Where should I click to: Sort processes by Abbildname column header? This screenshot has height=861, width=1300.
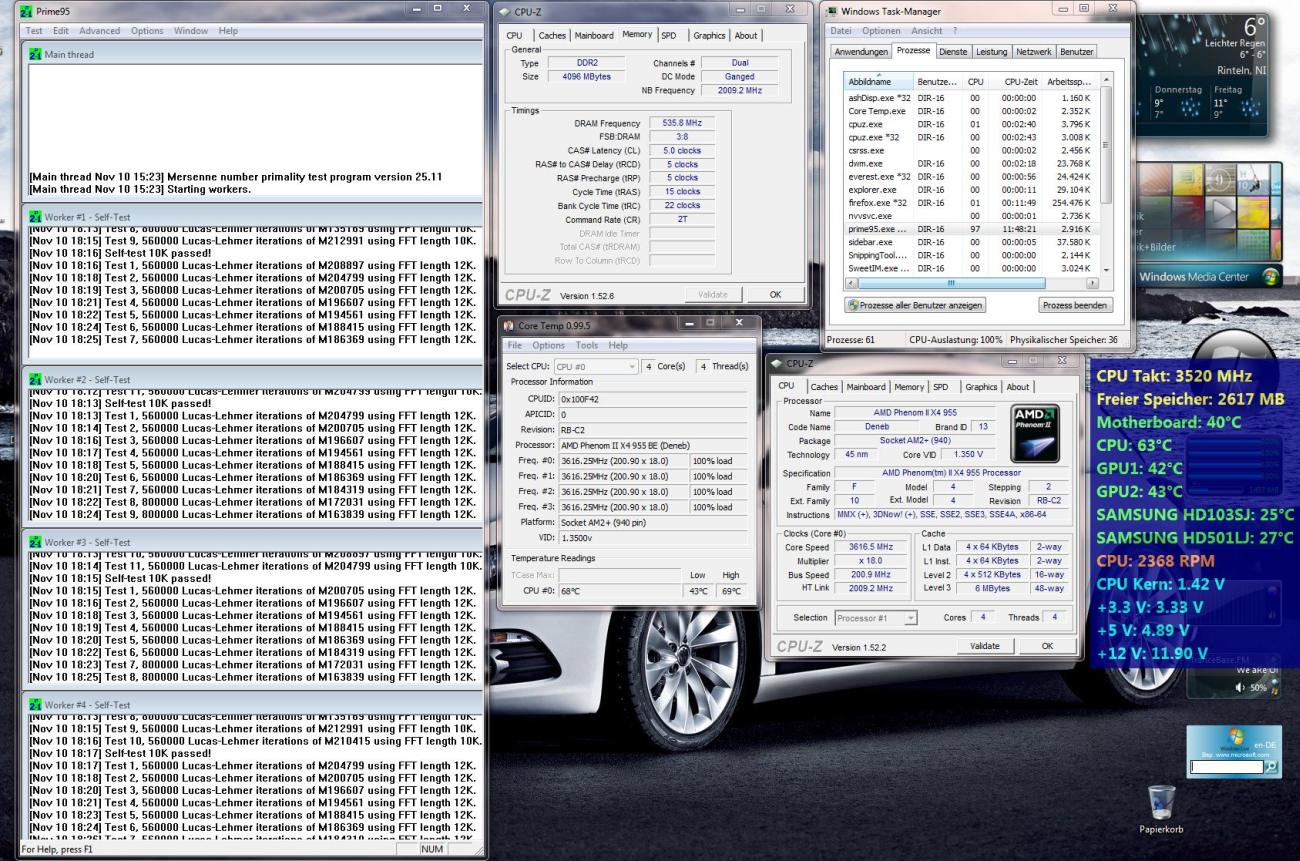coord(877,80)
